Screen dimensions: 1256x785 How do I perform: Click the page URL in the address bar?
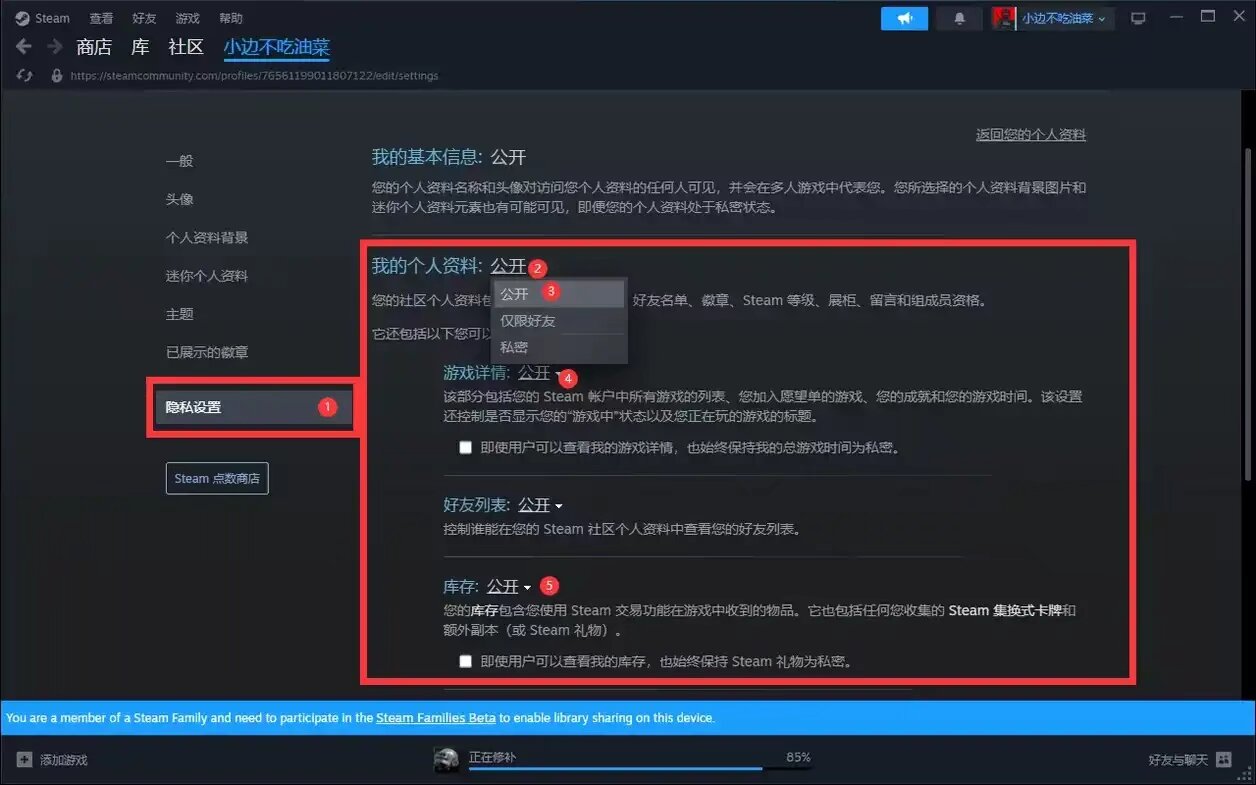254,76
